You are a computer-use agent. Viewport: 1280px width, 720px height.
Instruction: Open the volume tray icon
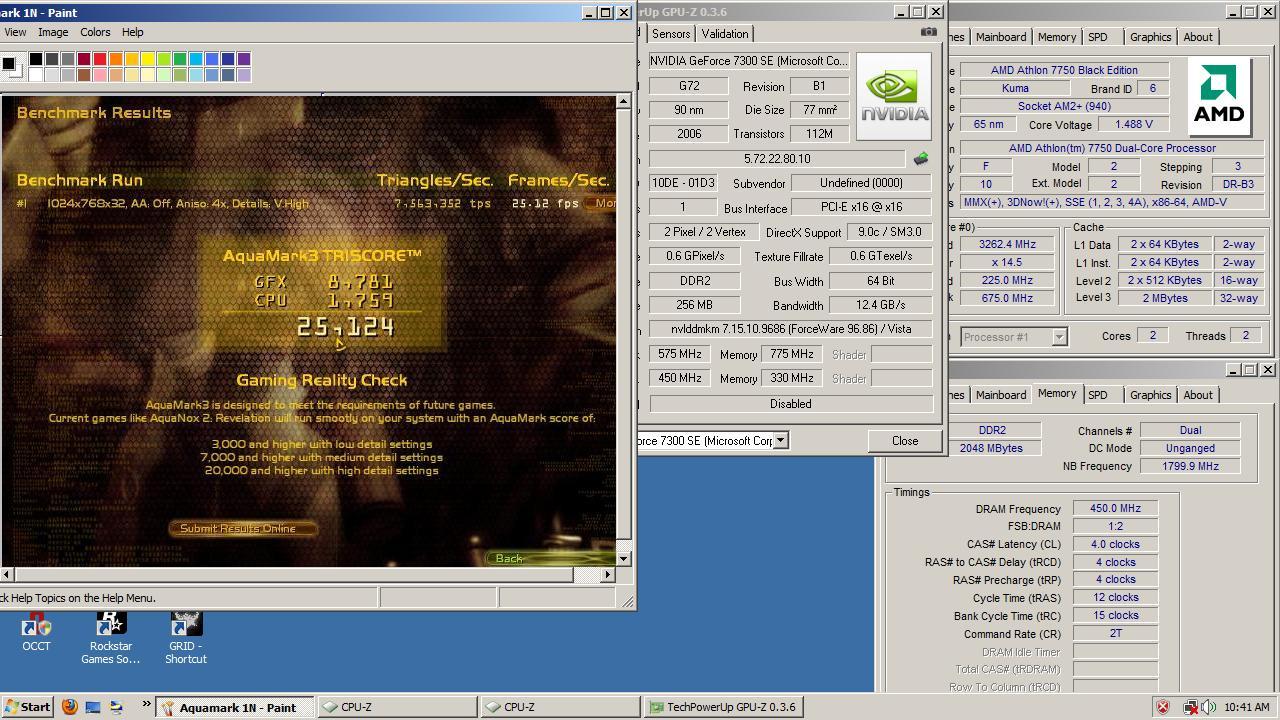point(1209,707)
